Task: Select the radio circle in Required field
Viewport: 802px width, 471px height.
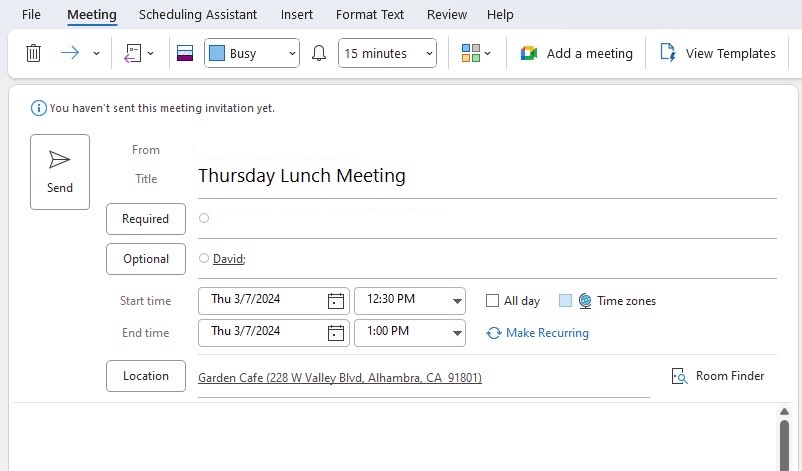Action: tap(204, 218)
